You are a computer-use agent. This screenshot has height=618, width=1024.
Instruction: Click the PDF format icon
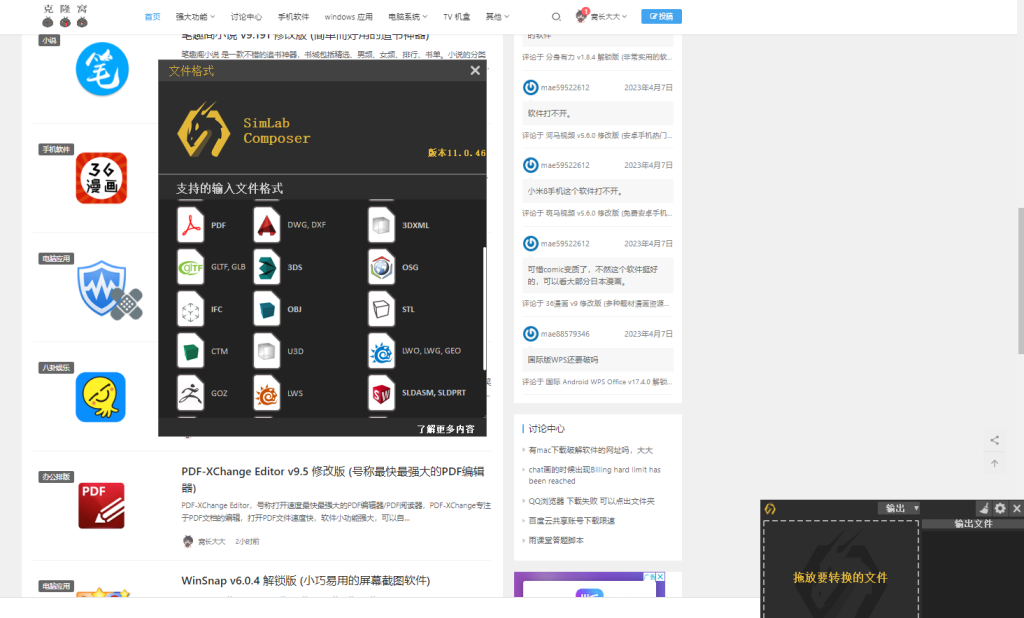point(191,225)
